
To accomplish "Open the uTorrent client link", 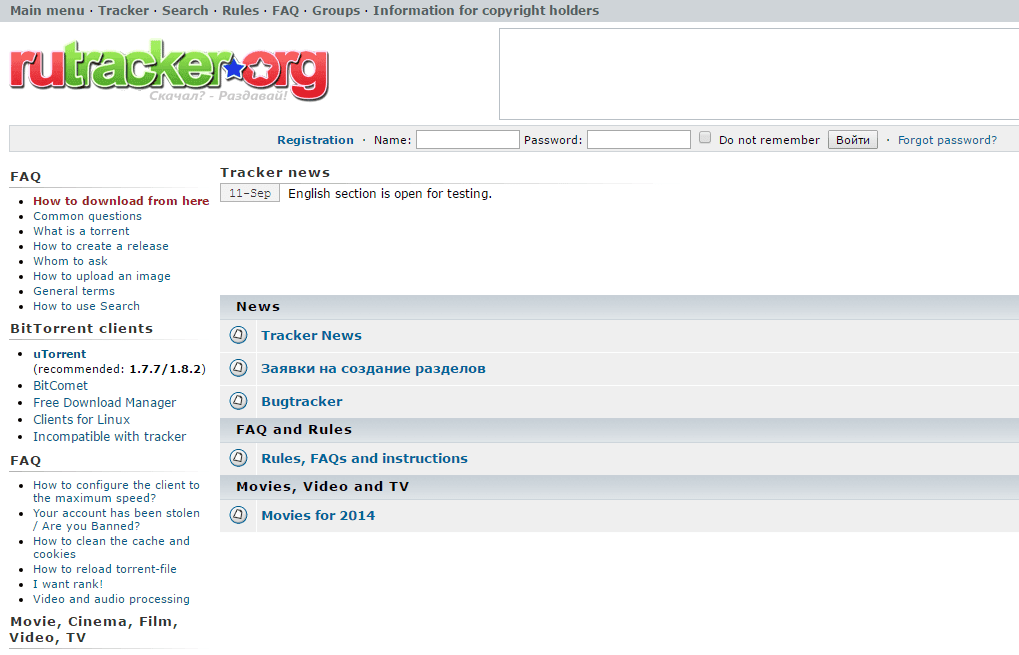I will (x=60, y=353).
